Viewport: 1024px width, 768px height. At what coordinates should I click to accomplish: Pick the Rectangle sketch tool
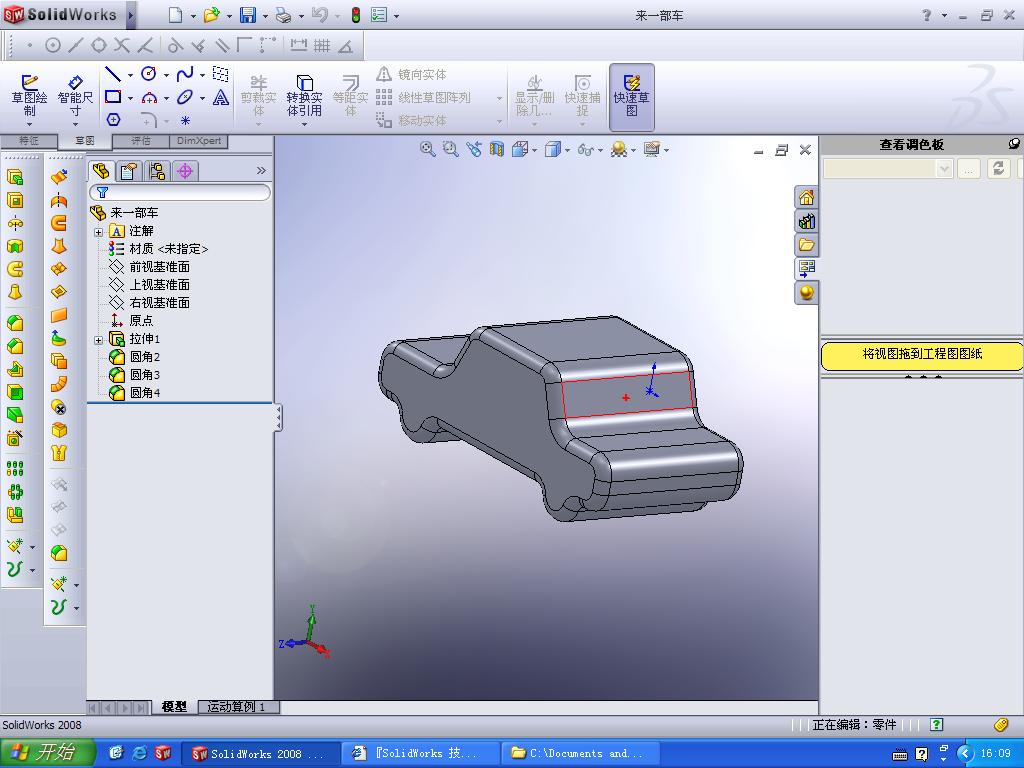[113, 97]
